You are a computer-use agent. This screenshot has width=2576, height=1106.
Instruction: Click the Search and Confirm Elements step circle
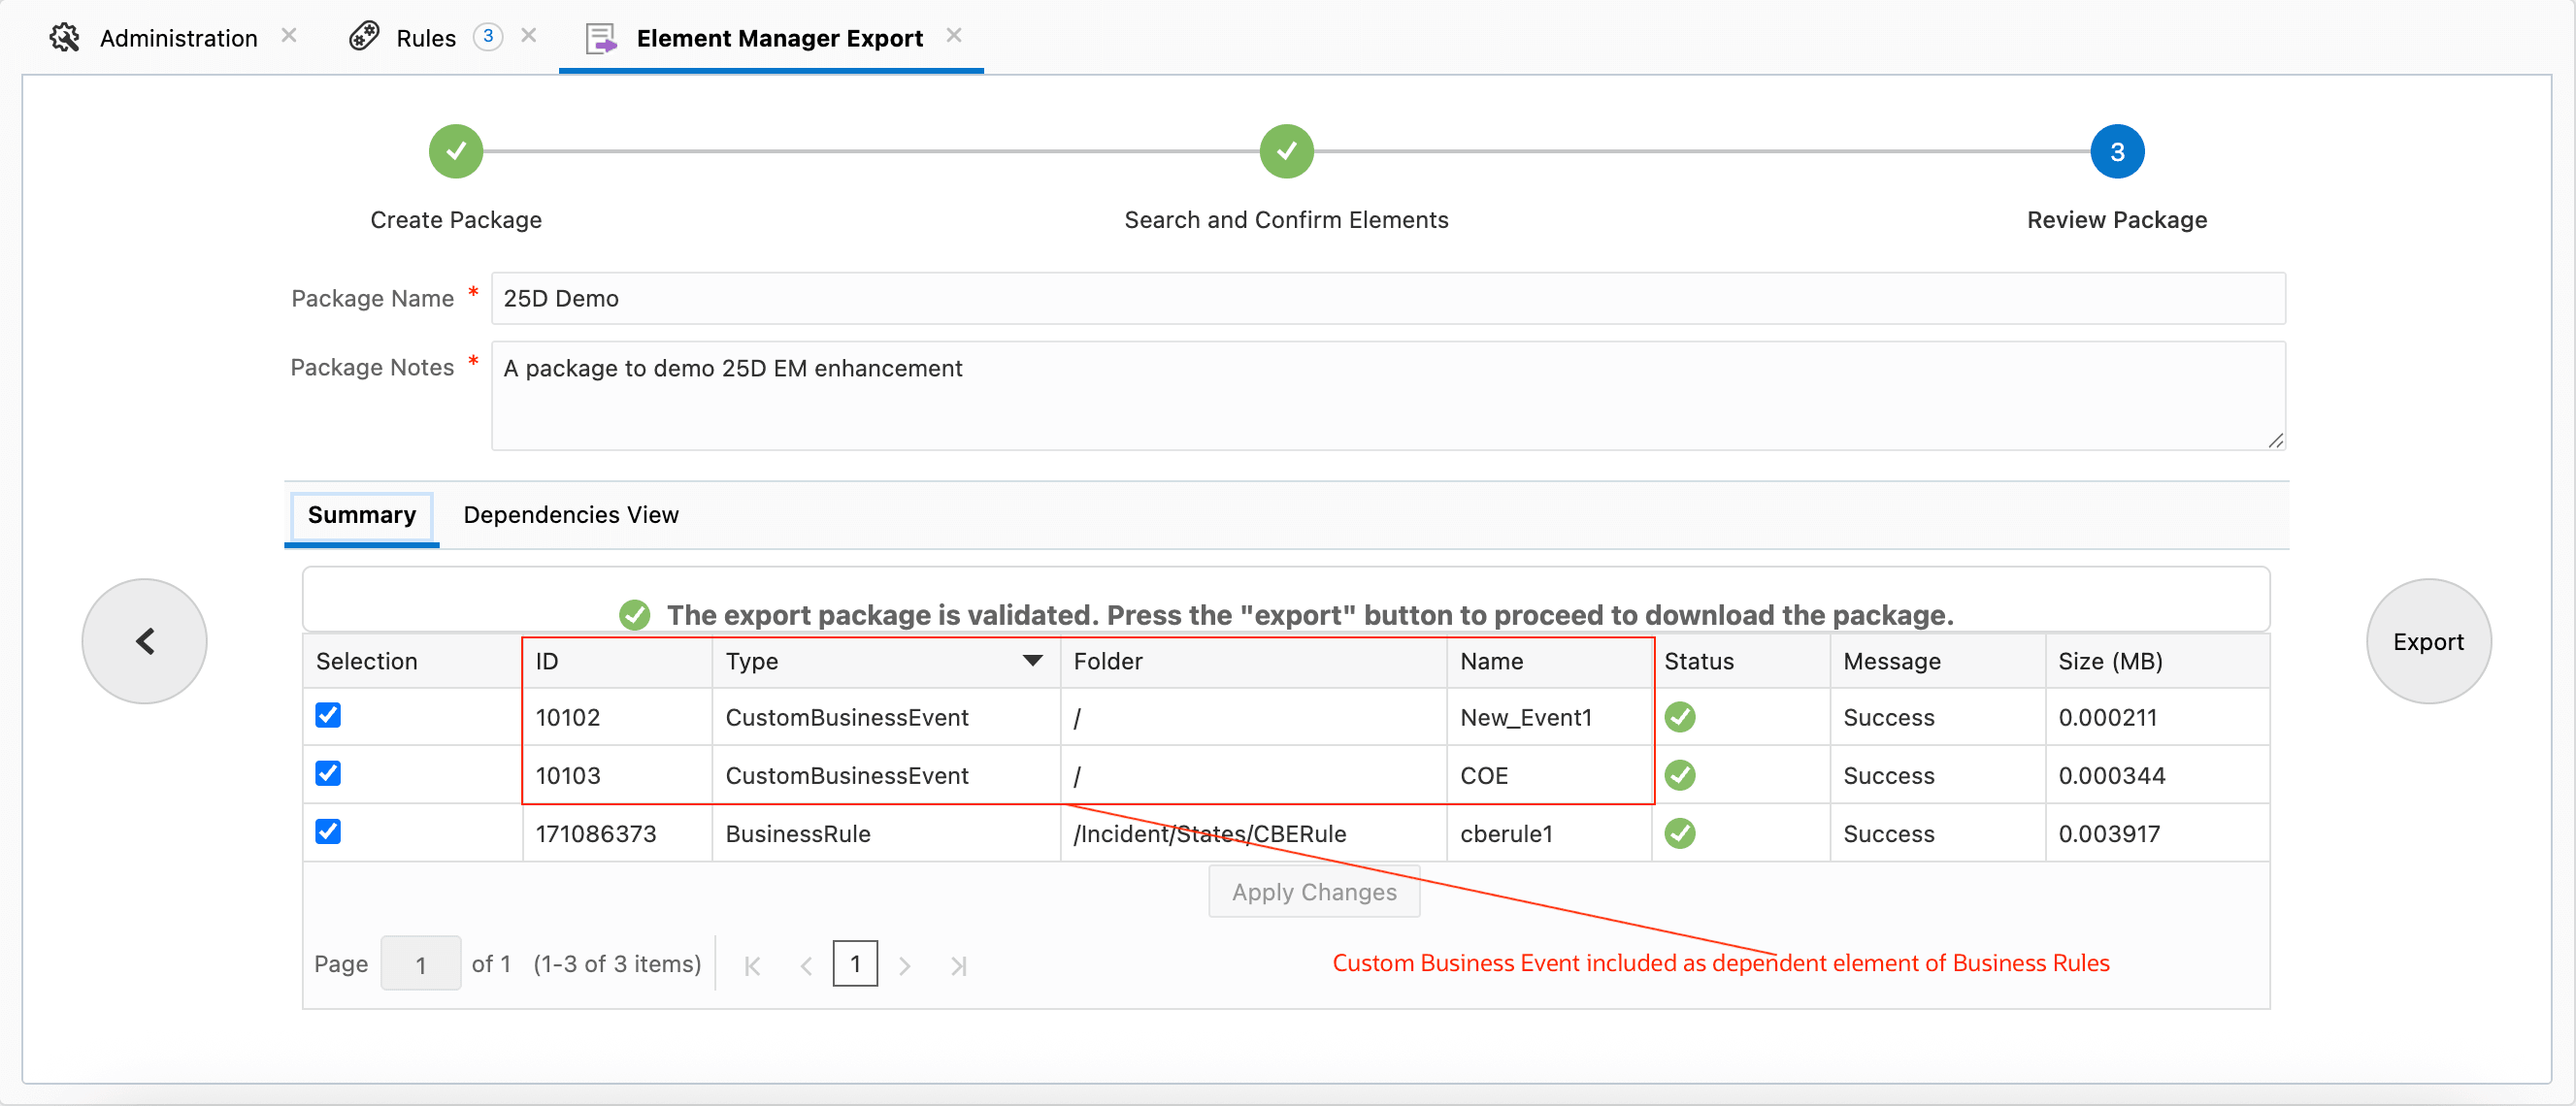(x=1286, y=152)
